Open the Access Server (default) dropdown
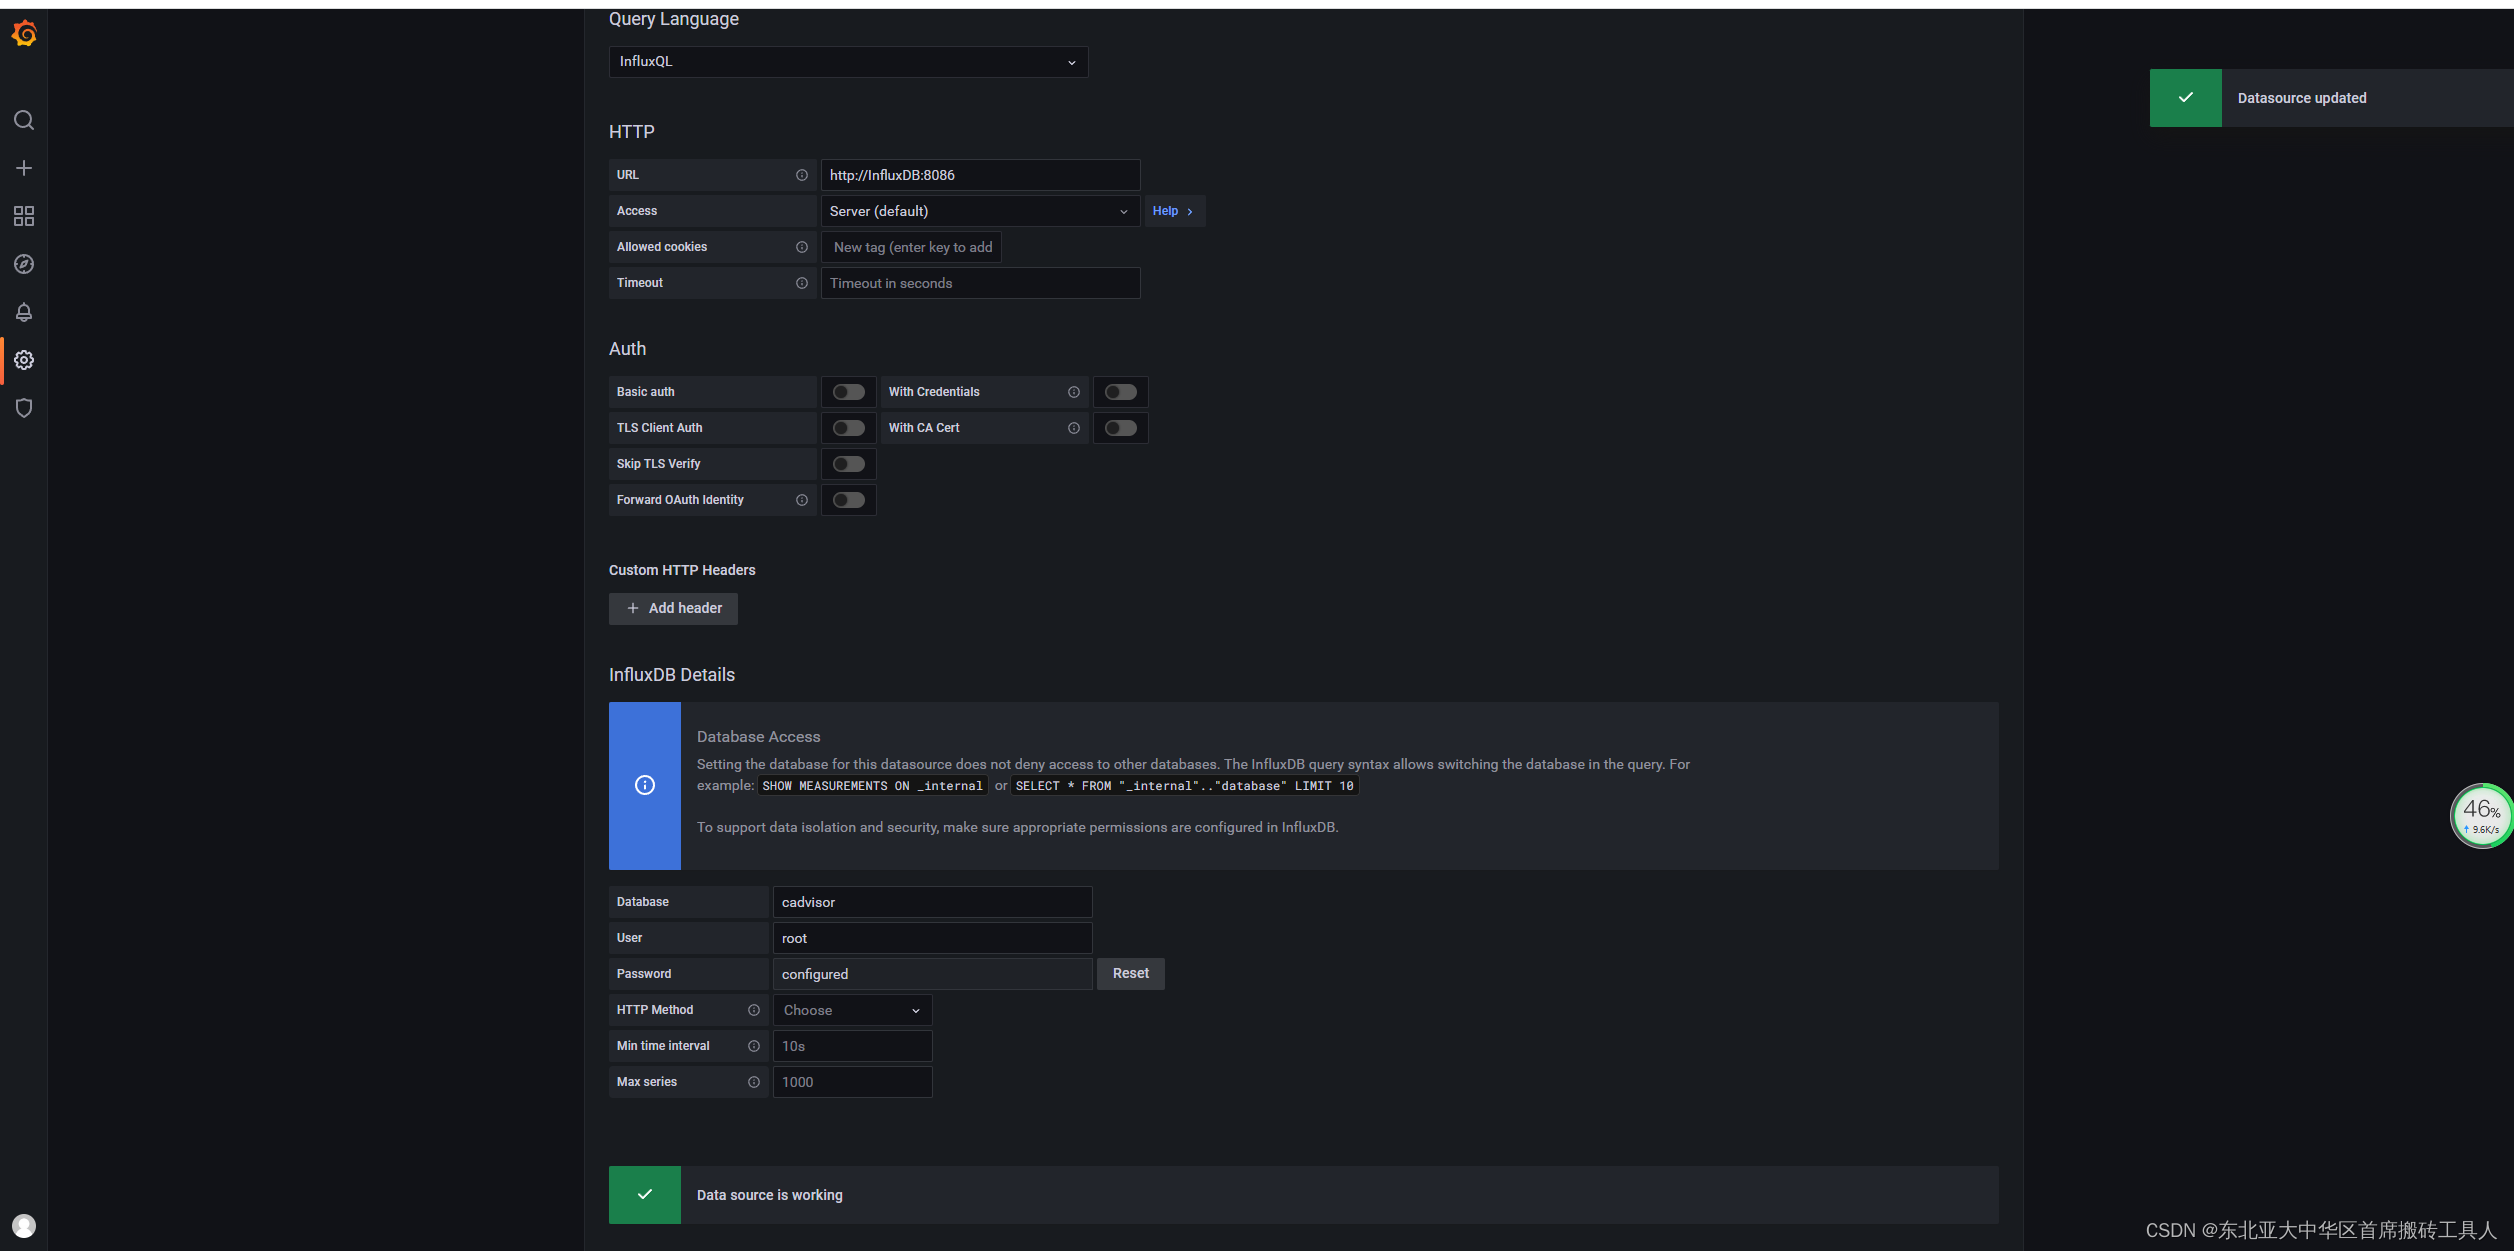The height and width of the screenshot is (1251, 2514). [980, 211]
